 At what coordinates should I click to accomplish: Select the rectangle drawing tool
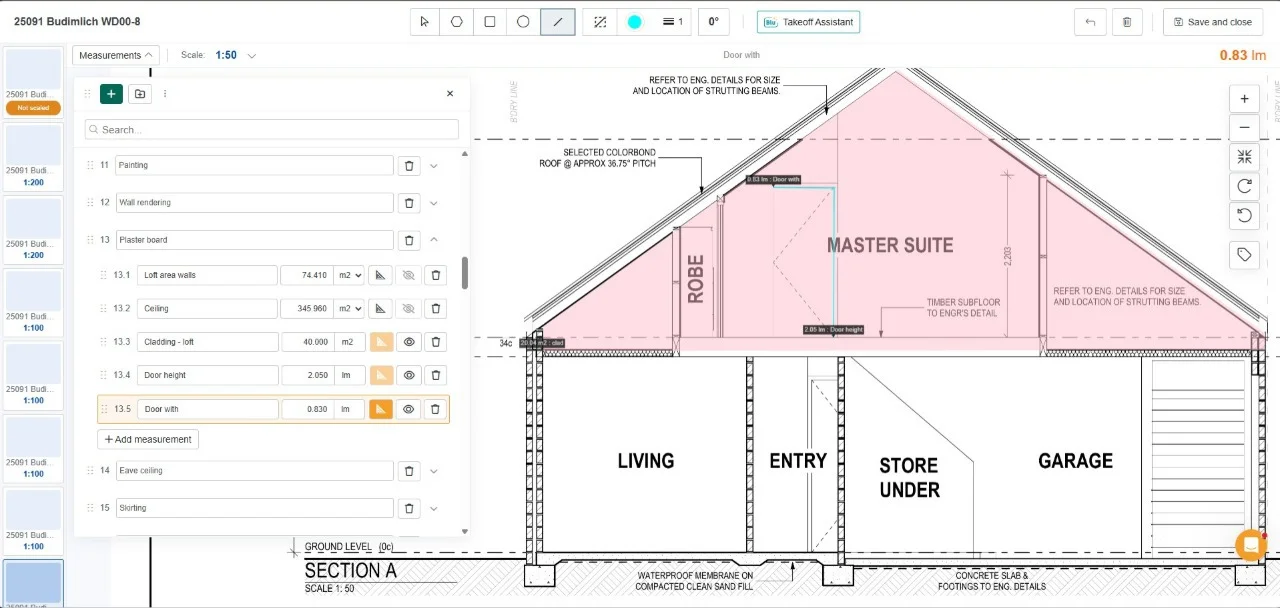[x=490, y=22]
